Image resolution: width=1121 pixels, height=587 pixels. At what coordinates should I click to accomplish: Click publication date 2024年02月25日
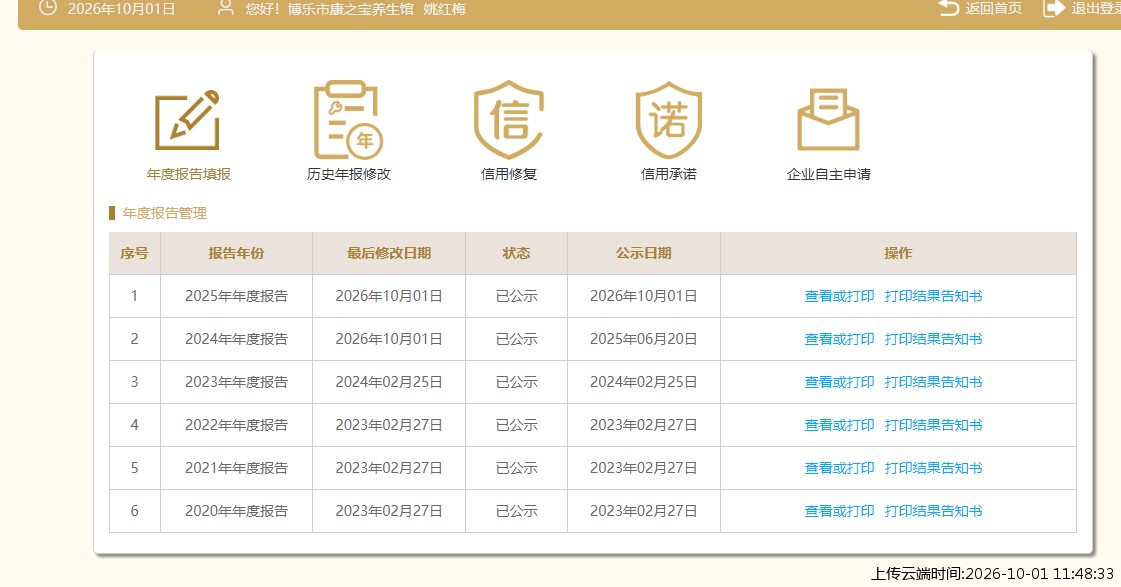643,382
